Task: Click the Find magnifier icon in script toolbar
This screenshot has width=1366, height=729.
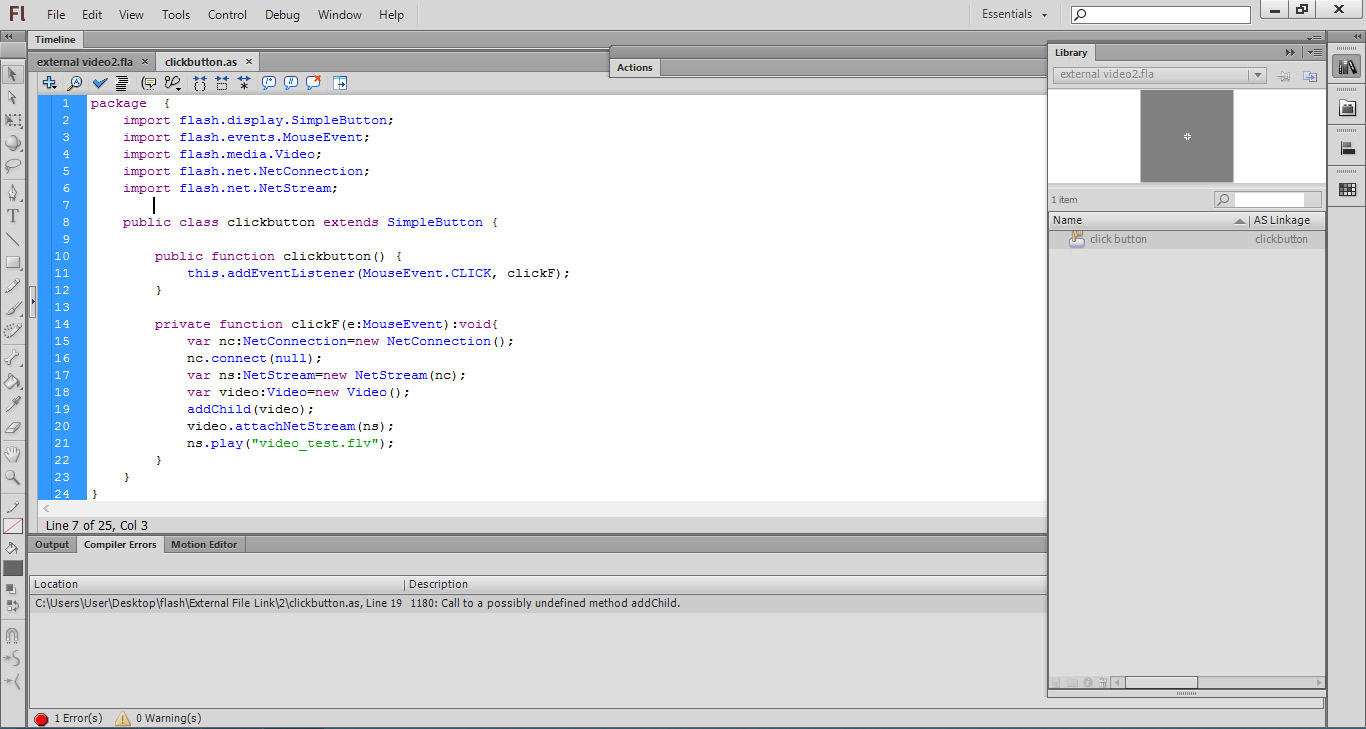Action: click(75, 83)
